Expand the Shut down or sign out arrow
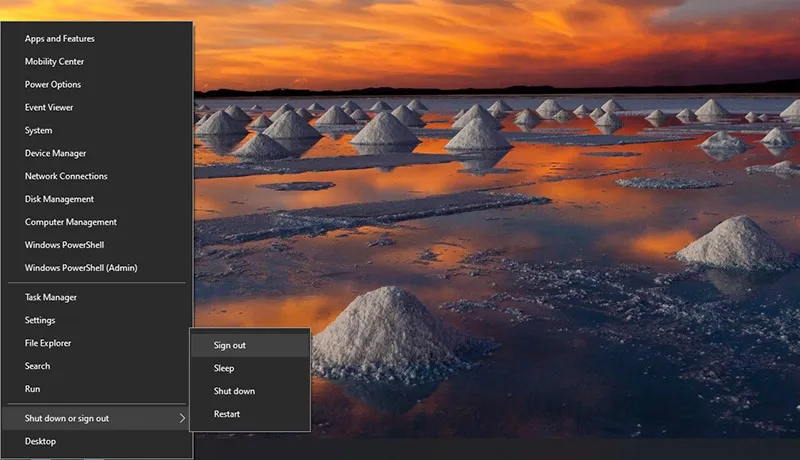 [x=182, y=419]
